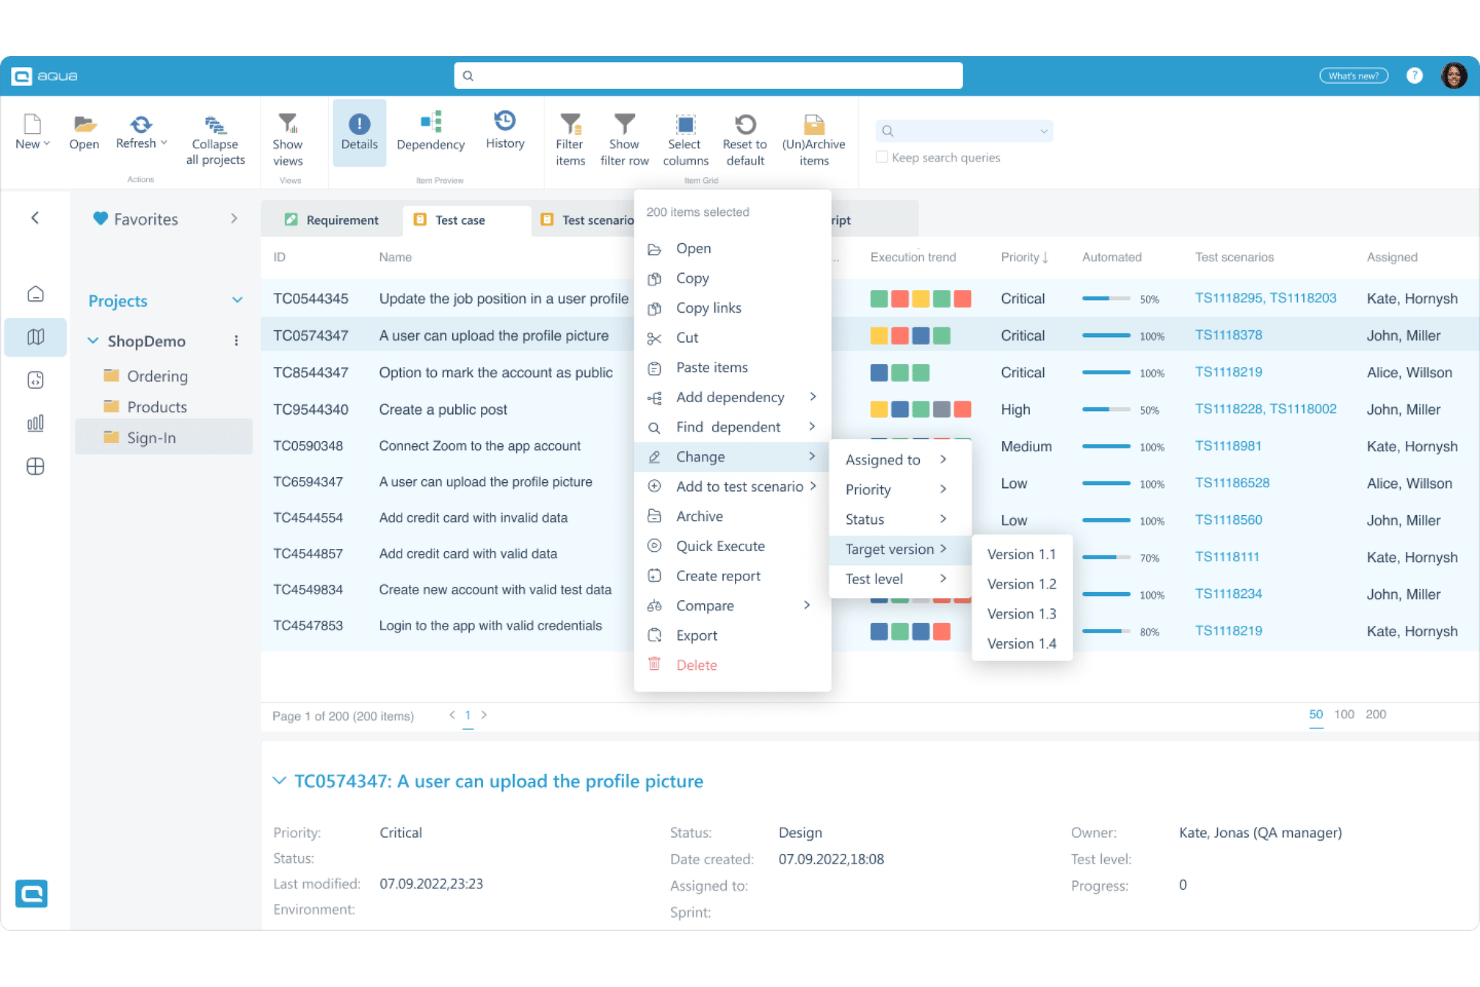Click the Favorites heart icon

tap(100, 218)
